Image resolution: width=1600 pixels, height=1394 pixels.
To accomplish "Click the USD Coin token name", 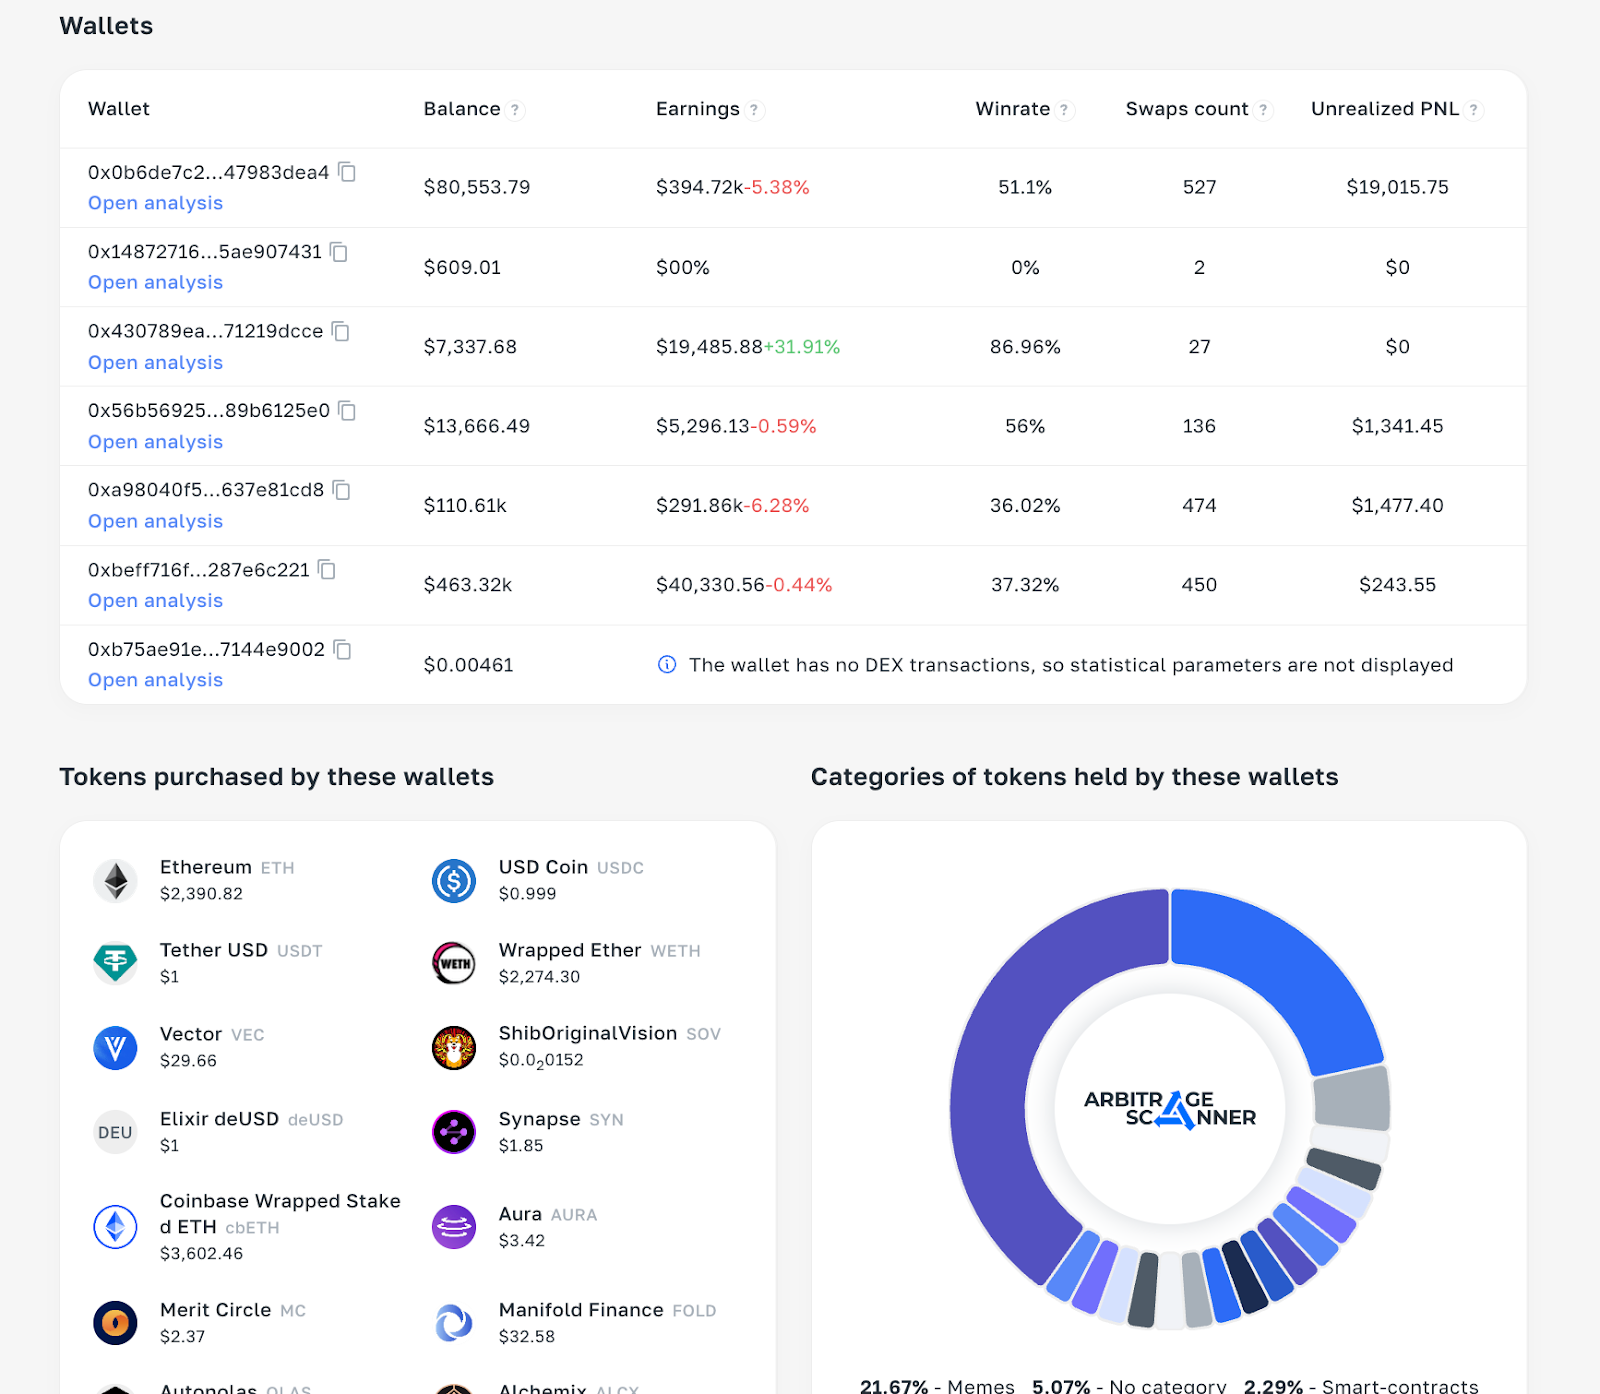I will coord(543,867).
